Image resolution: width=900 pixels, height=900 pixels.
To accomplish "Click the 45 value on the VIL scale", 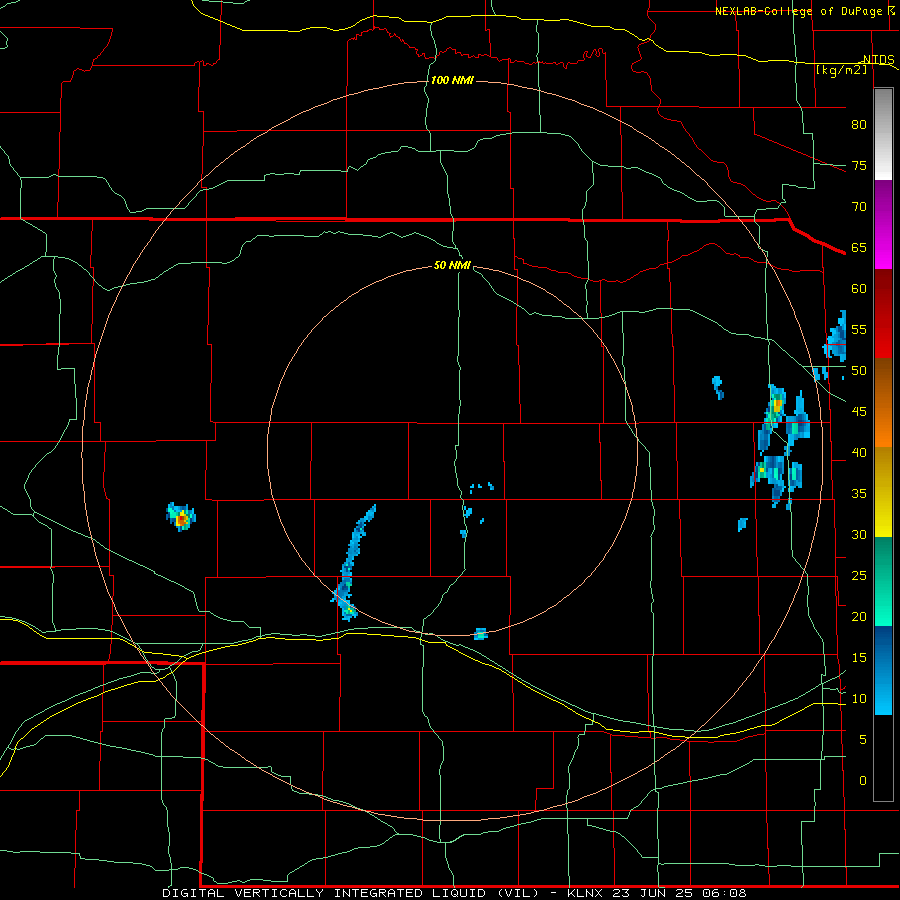I will 859,412.
